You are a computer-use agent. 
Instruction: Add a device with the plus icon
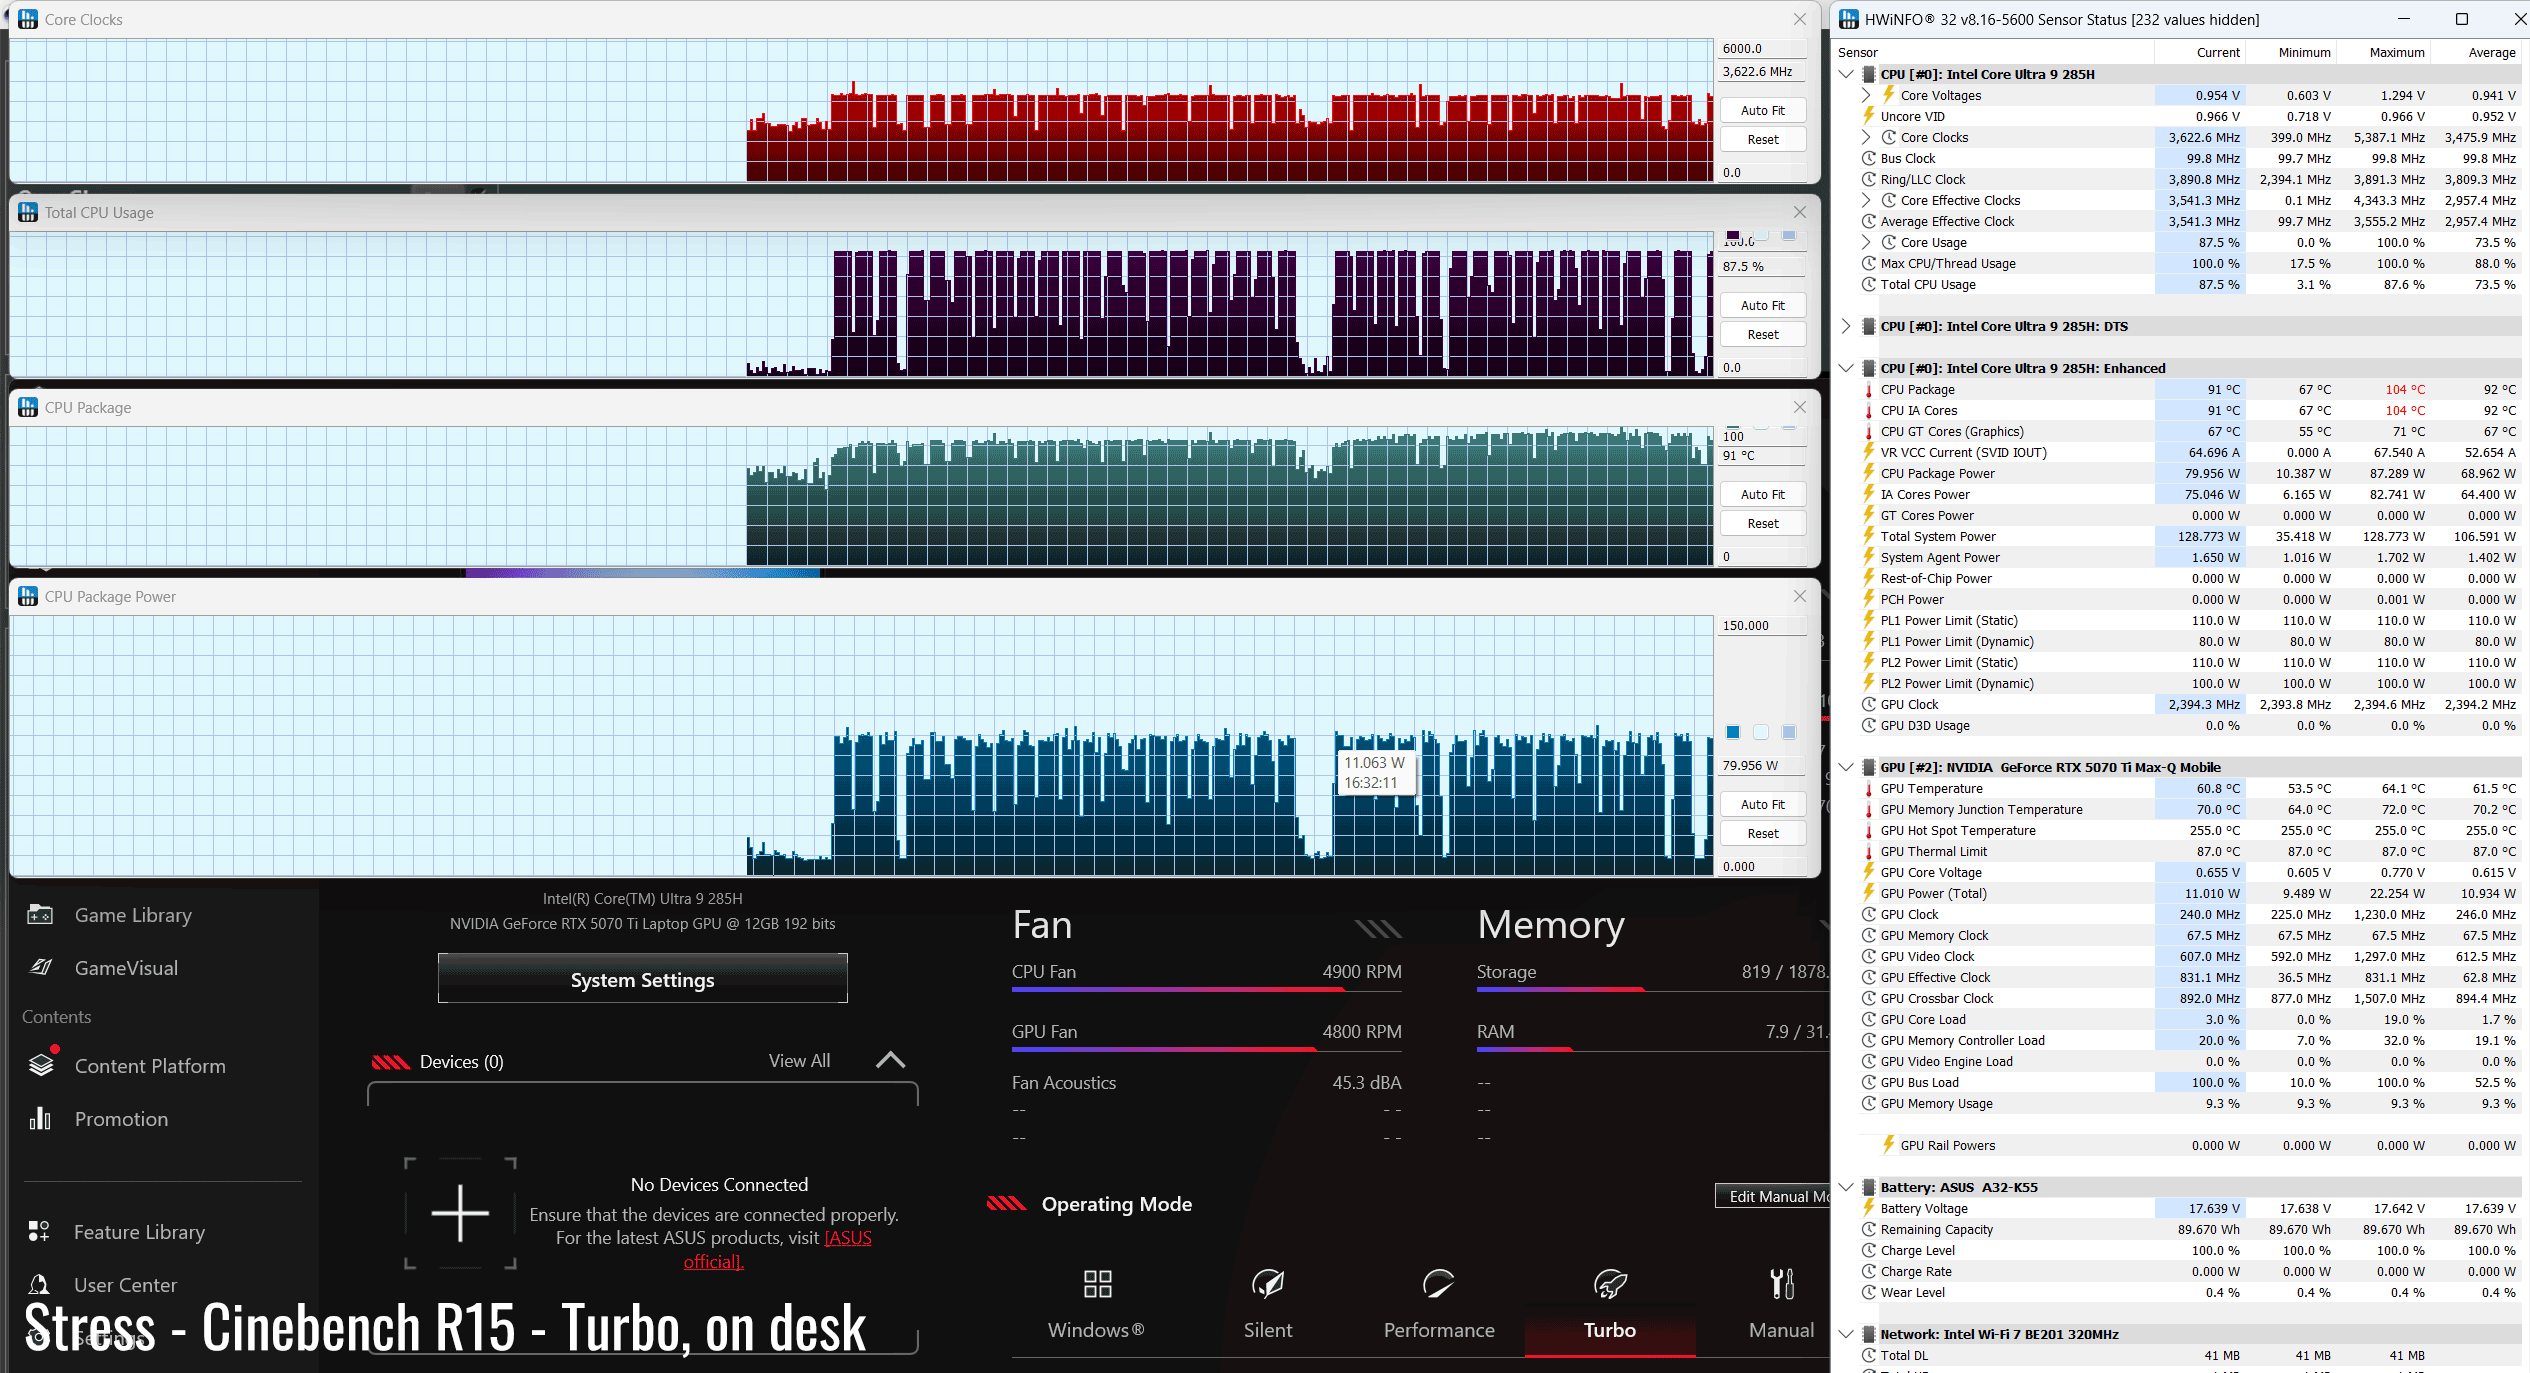coord(460,1213)
